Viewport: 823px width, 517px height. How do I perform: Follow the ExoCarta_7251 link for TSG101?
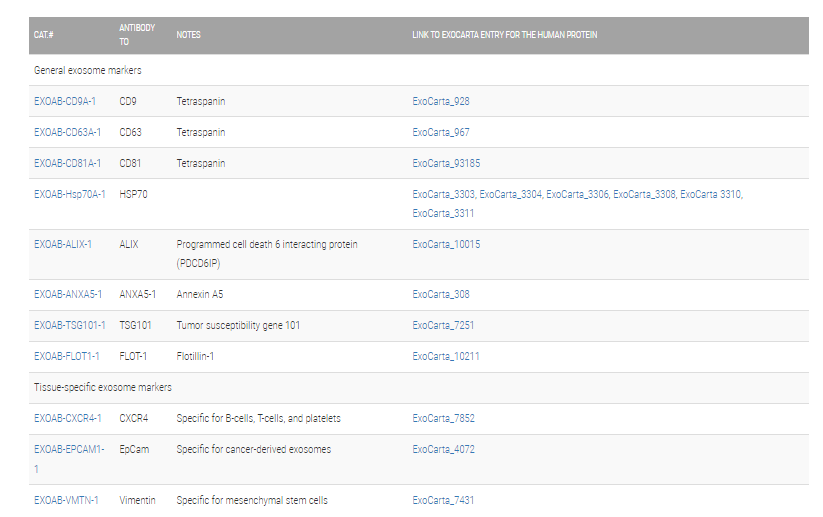pos(443,325)
